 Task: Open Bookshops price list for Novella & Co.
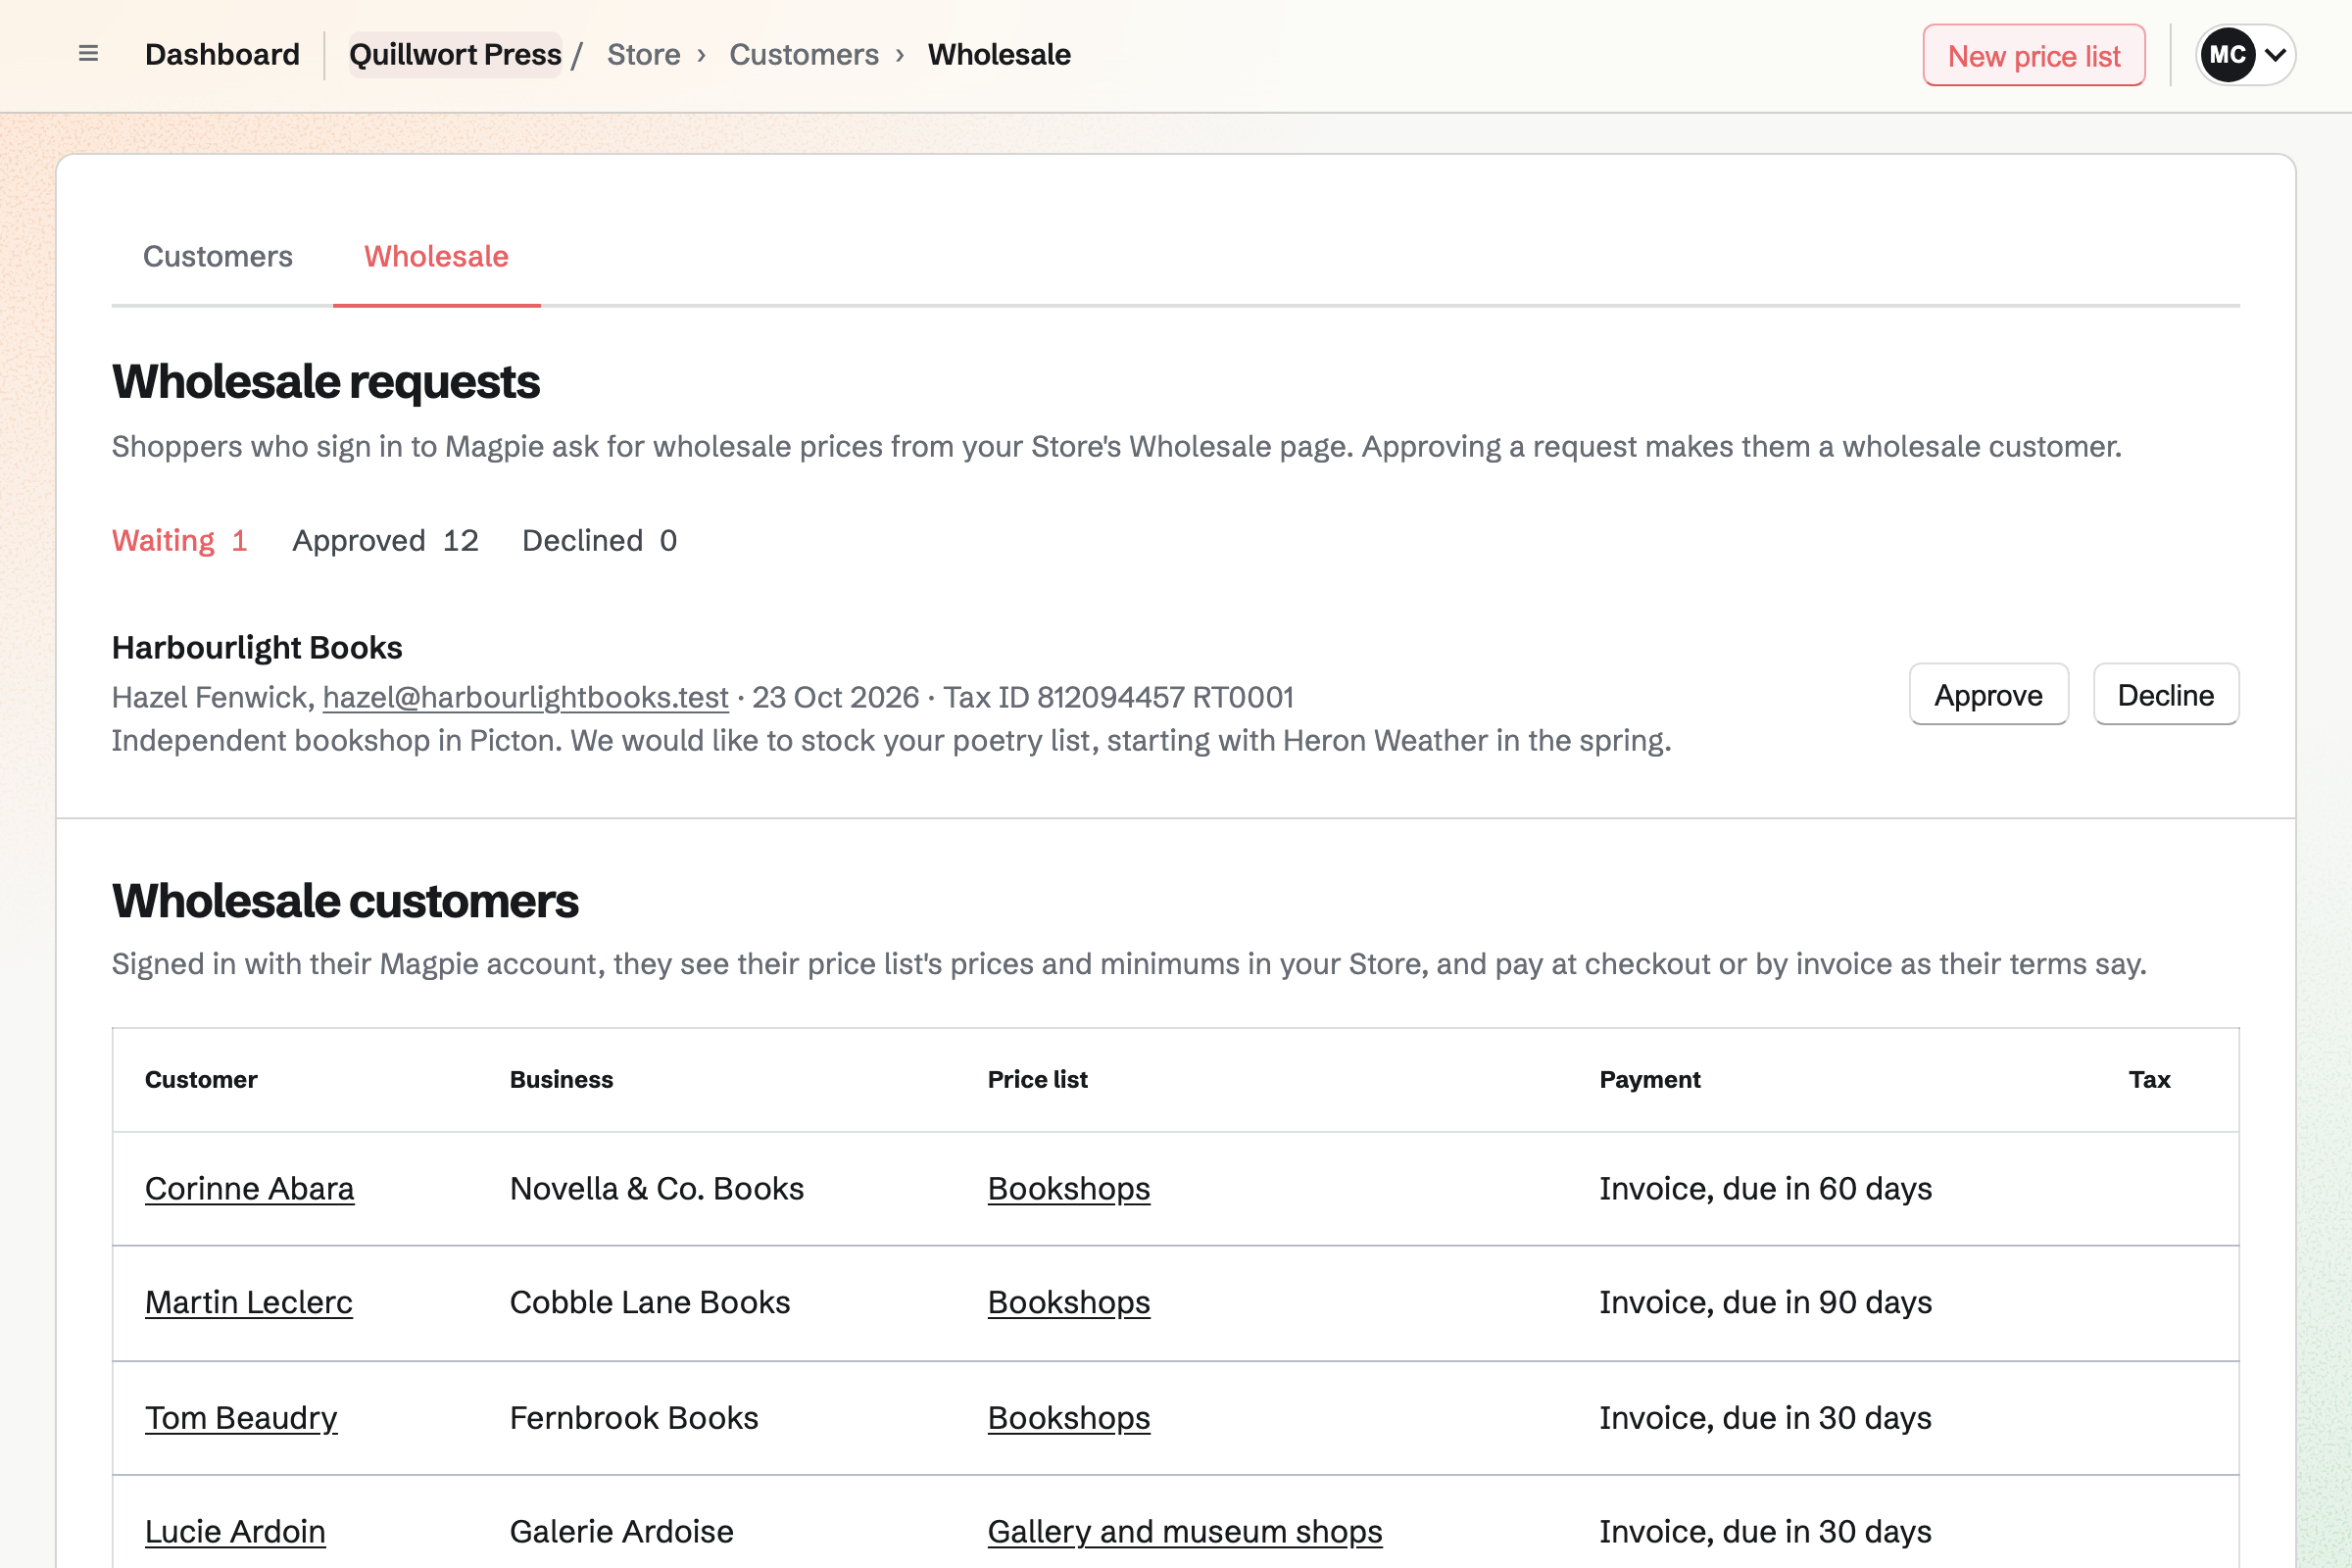pyautogui.click(x=1068, y=1188)
